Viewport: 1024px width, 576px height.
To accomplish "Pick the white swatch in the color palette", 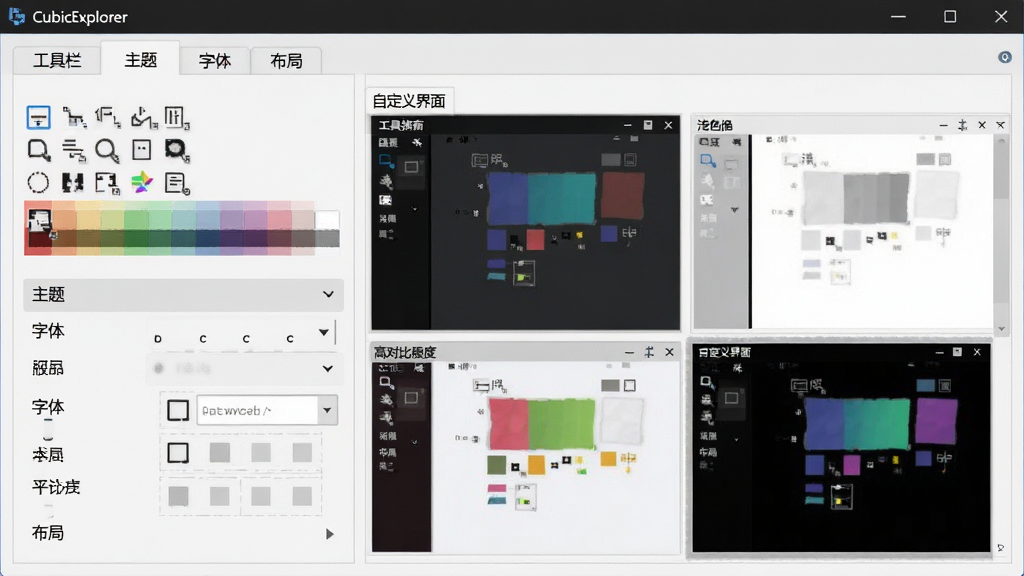I will click(x=327, y=220).
